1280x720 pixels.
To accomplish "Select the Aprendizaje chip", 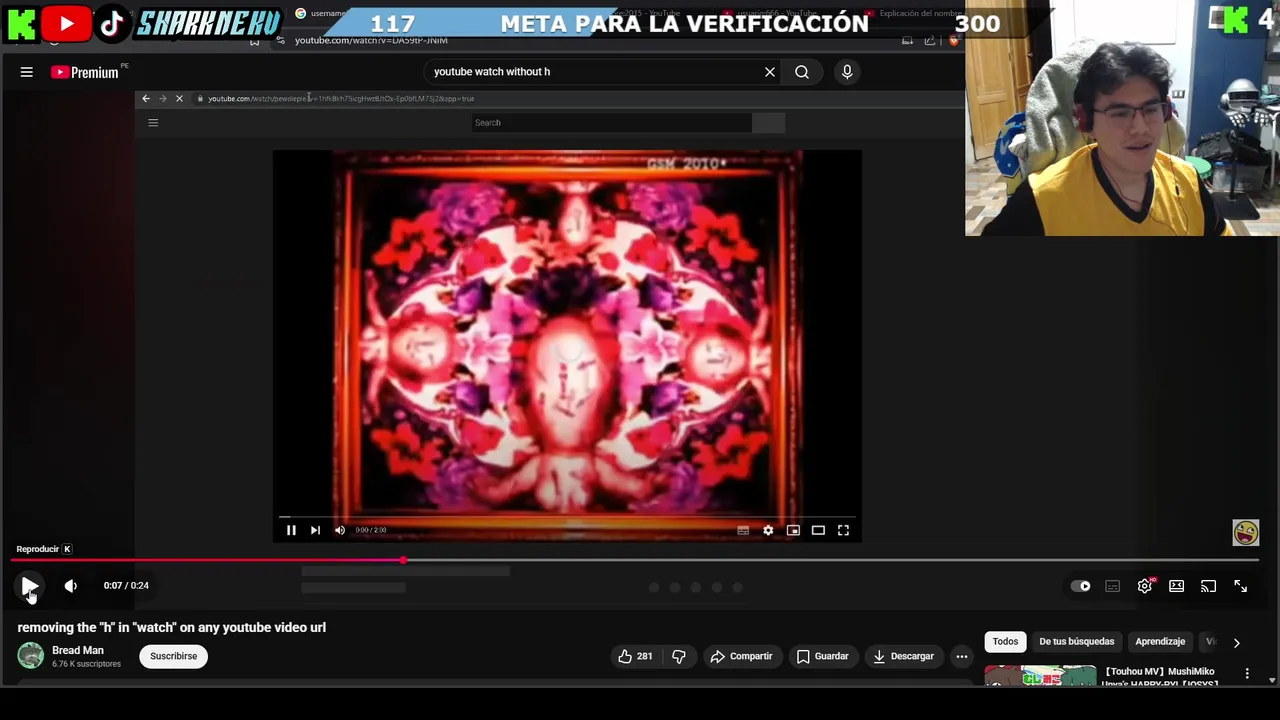I will point(1160,642).
